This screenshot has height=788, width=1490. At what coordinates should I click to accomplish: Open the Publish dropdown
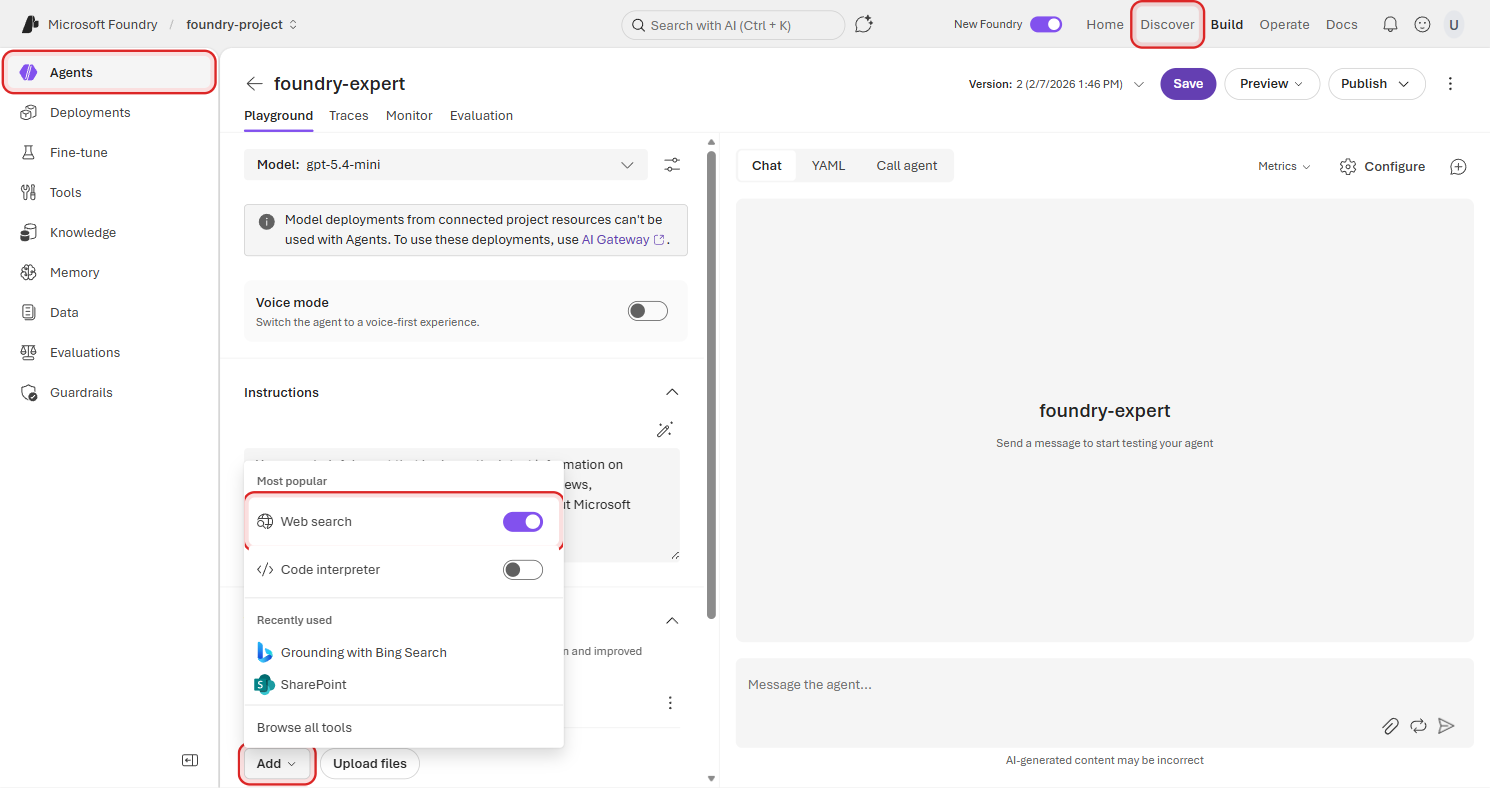click(x=1377, y=84)
